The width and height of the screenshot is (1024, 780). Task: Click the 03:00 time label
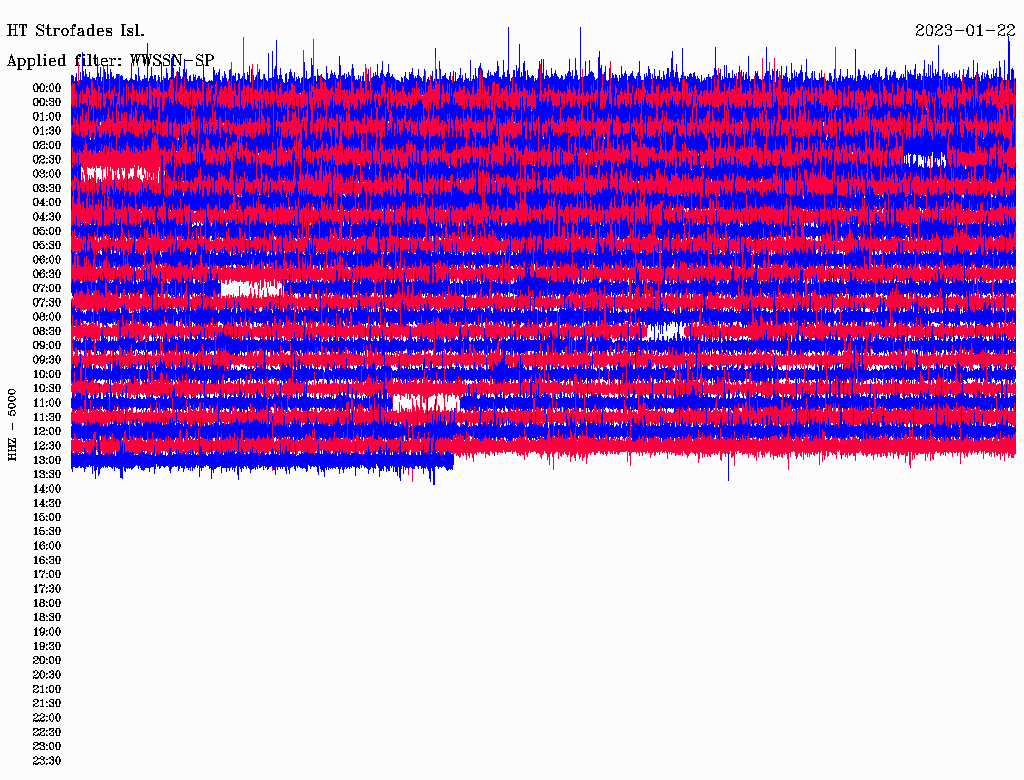tap(47, 174)
